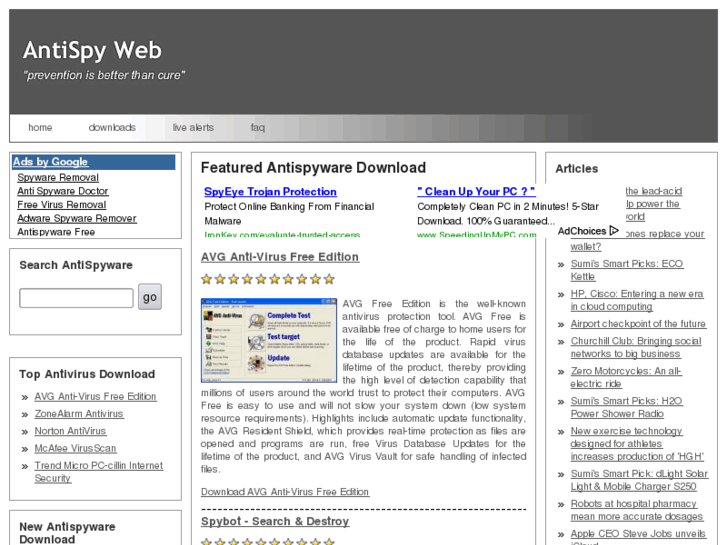Open HP, Cisco cloud computing article
The height and width of the screenshot is (545, 727).
click(x=637, y=300)
